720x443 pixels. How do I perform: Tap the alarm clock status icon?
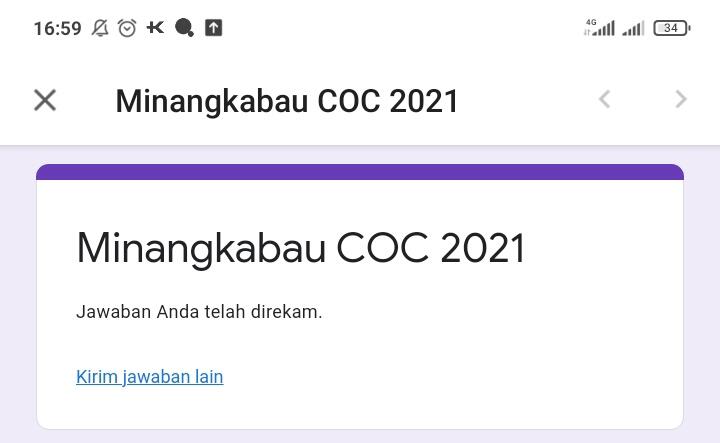click(x=127, y=28)
